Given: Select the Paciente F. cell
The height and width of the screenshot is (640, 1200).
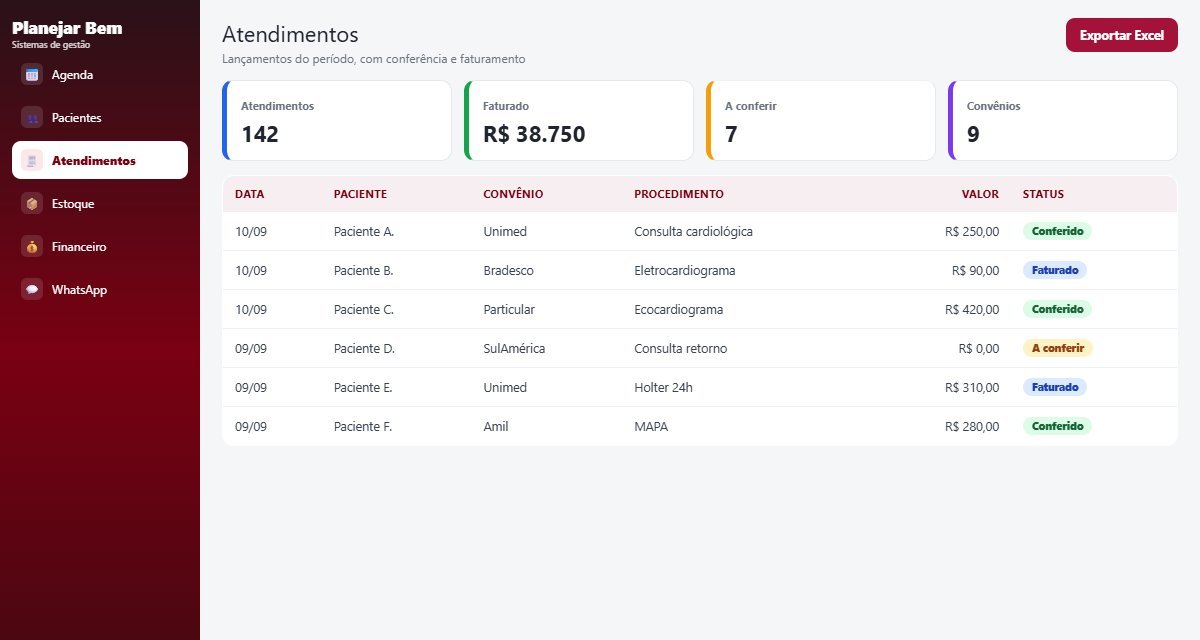Looking at the screenshot, I should coord(363,426).
